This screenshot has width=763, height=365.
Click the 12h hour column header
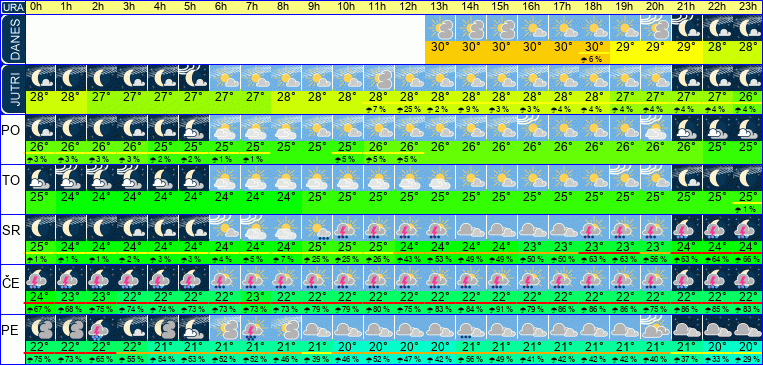coord(409,7)
